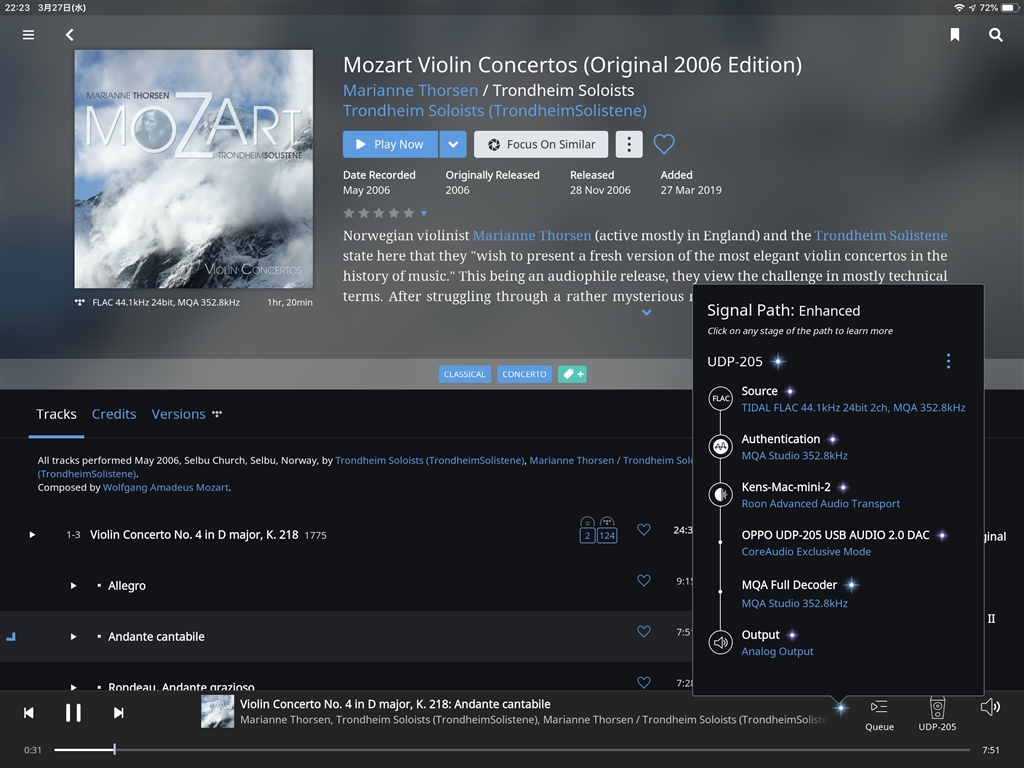Favorite the album with heart icon
Image resolution: width=1024 pixels, height=768 pixels.
click(664, 144)
